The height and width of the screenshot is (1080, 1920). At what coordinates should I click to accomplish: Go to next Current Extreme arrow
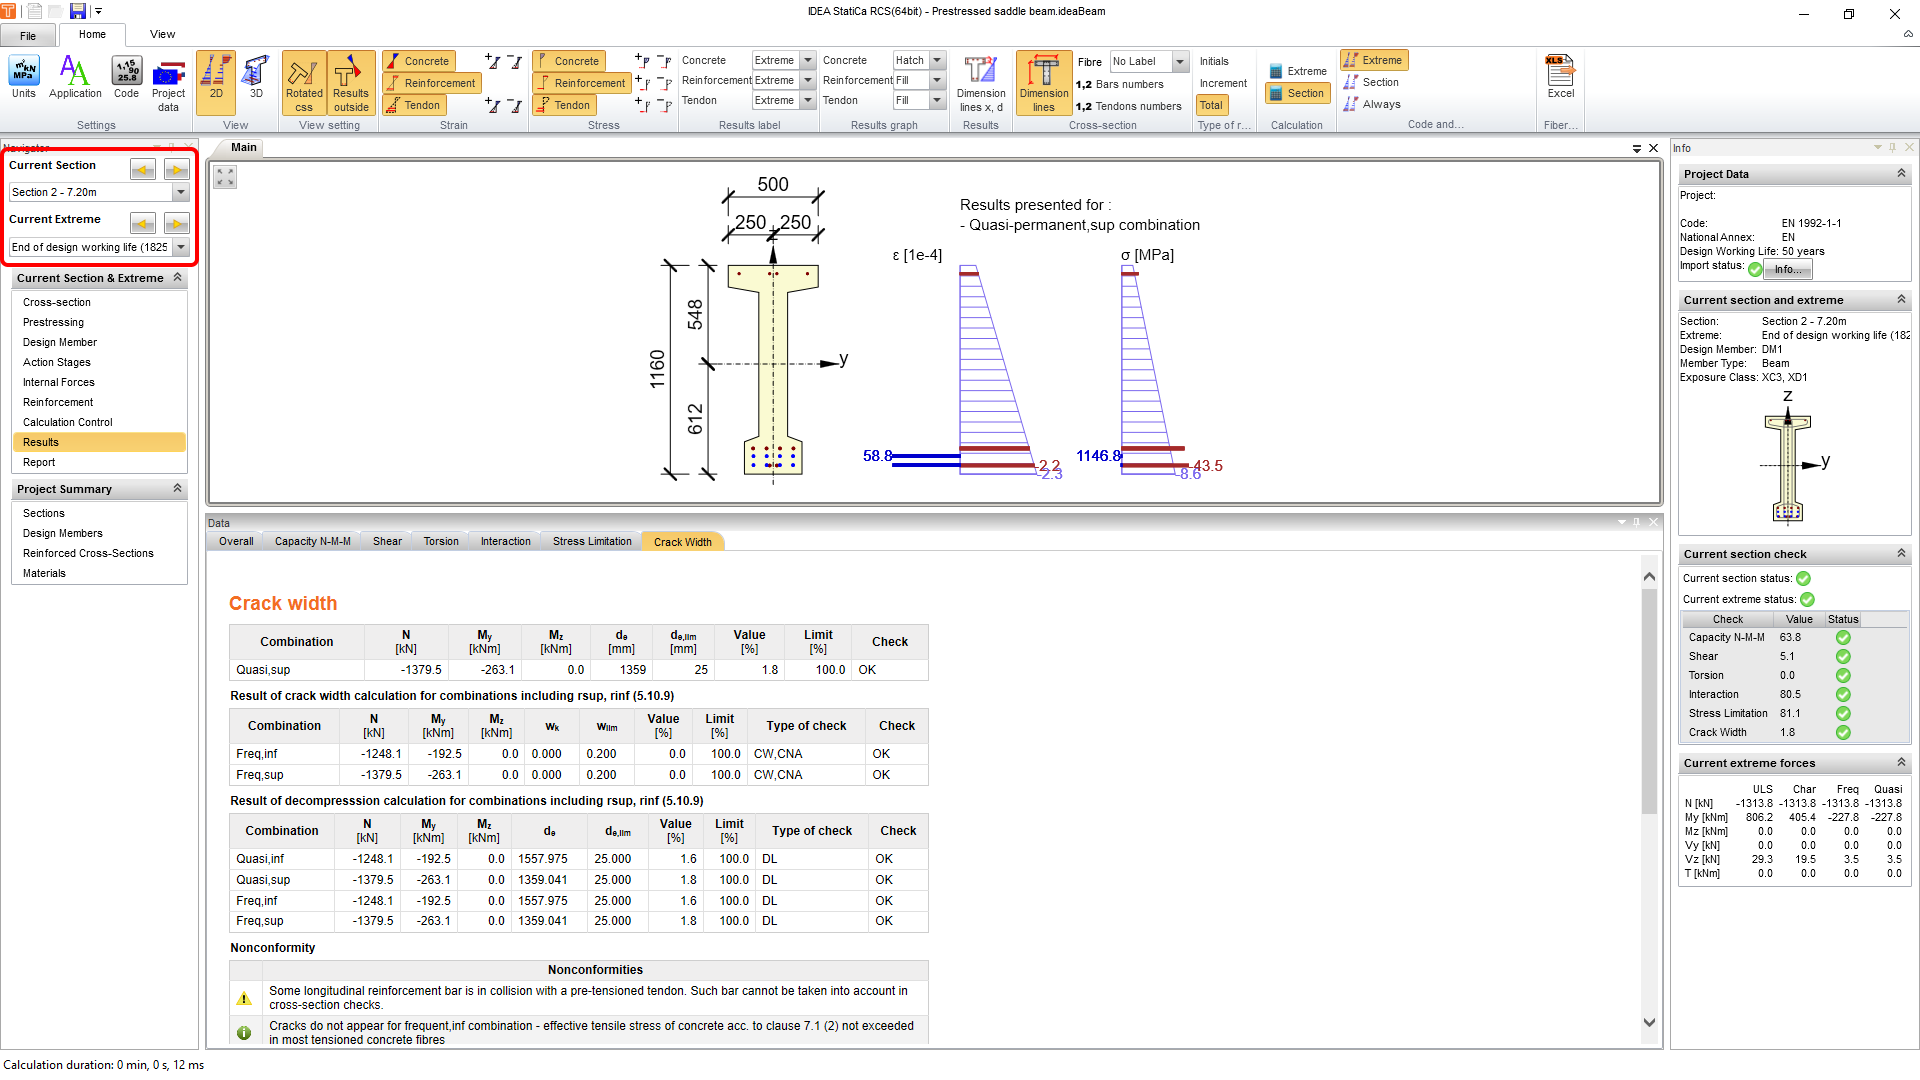pyautogui.click(x=177, y=223)
